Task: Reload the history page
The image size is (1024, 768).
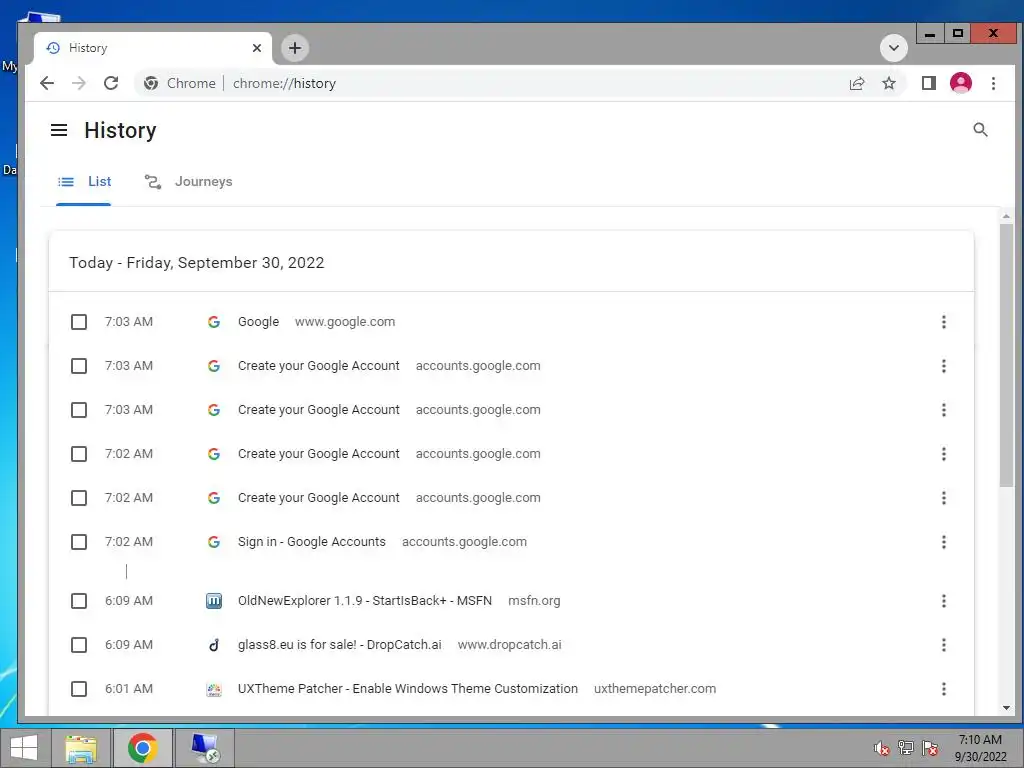Action: pos(111,83)
